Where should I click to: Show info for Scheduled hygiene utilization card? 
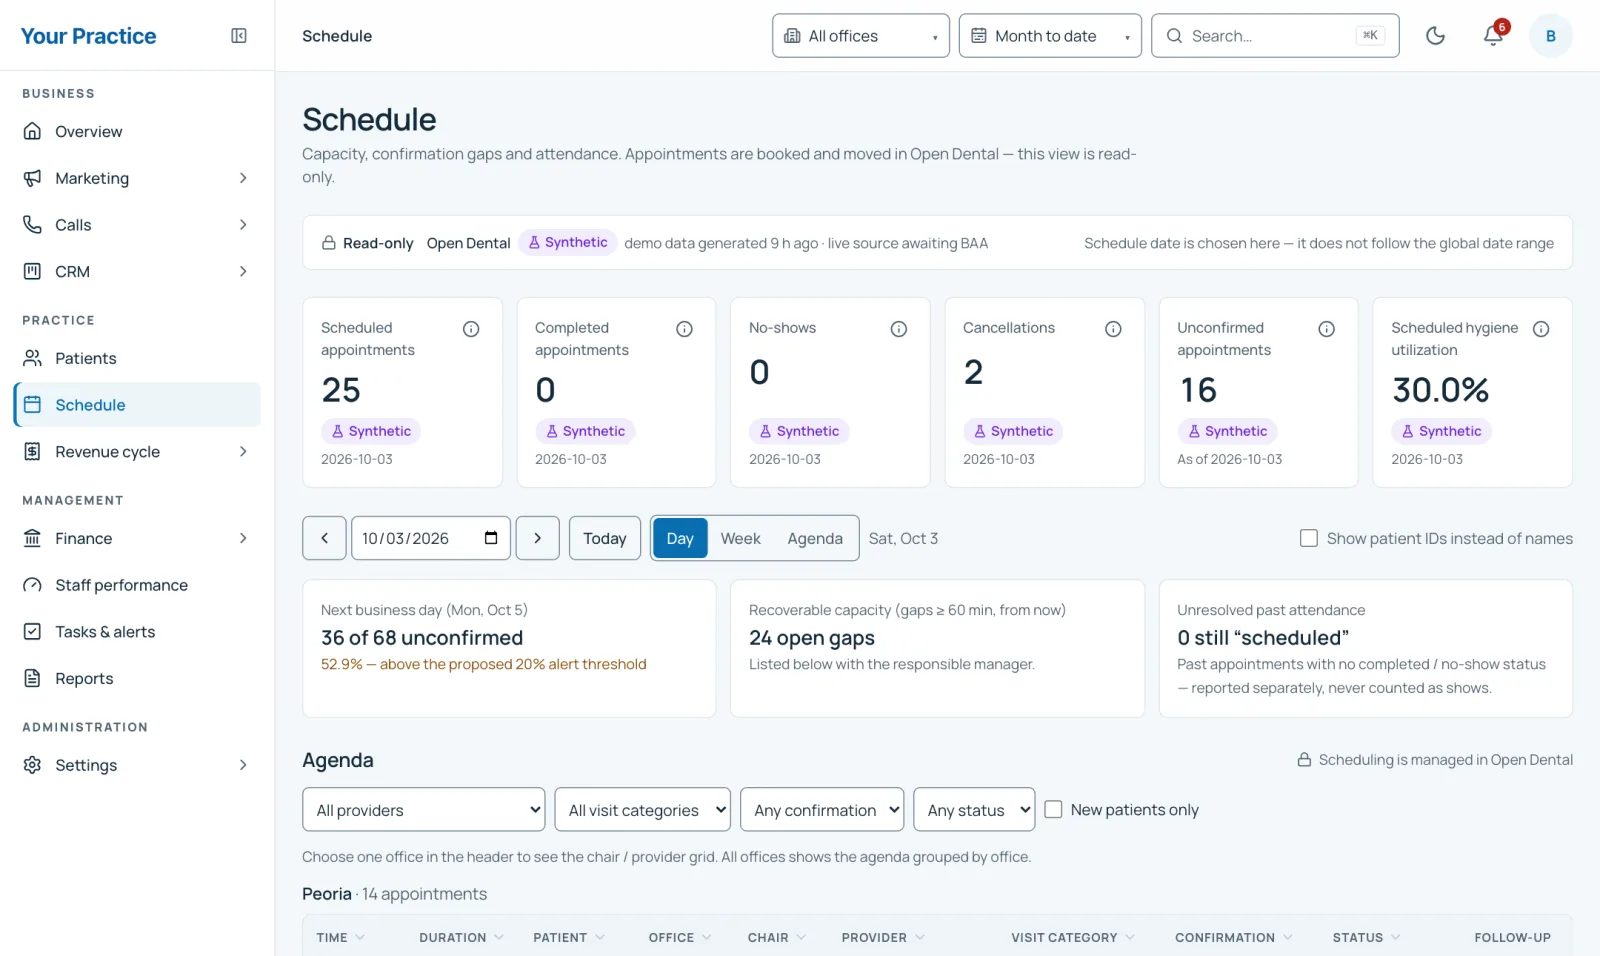(x=1541, y=329)
